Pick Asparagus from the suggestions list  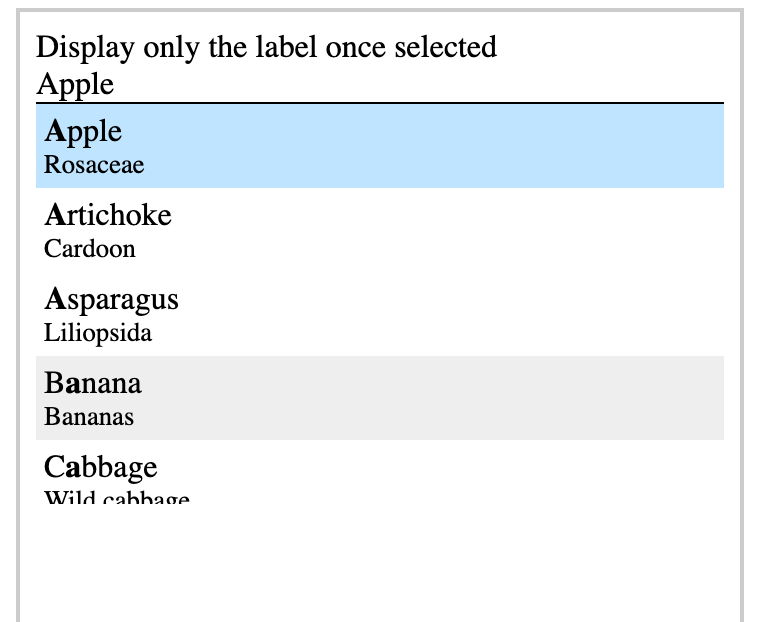pos(379,314)
